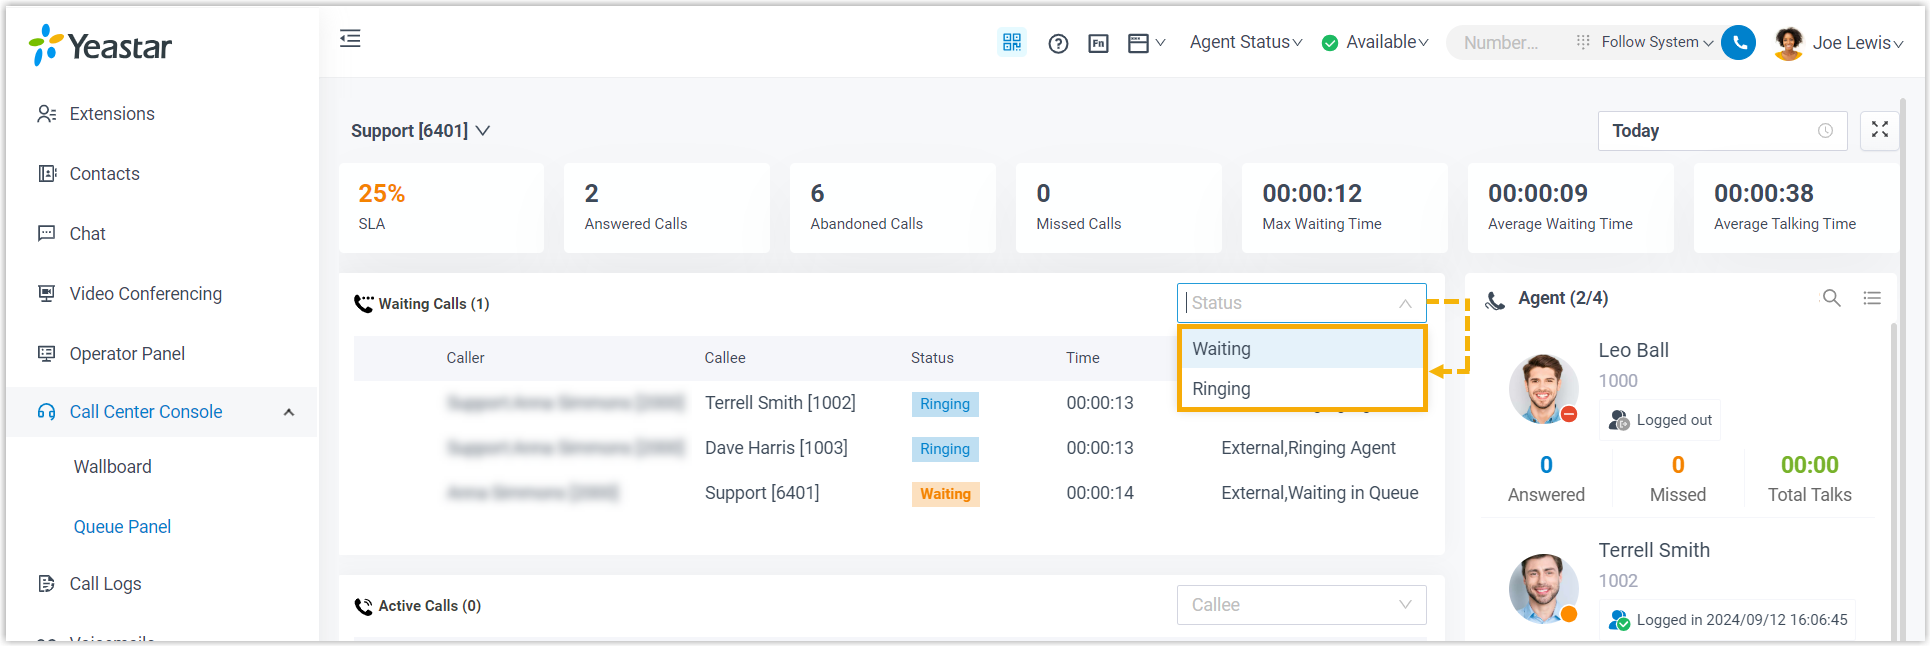Image resolution: width=1931 pixels, height=647 pixels.
Task: Click the help question mark icon
Action: (x=1058, y=43)
